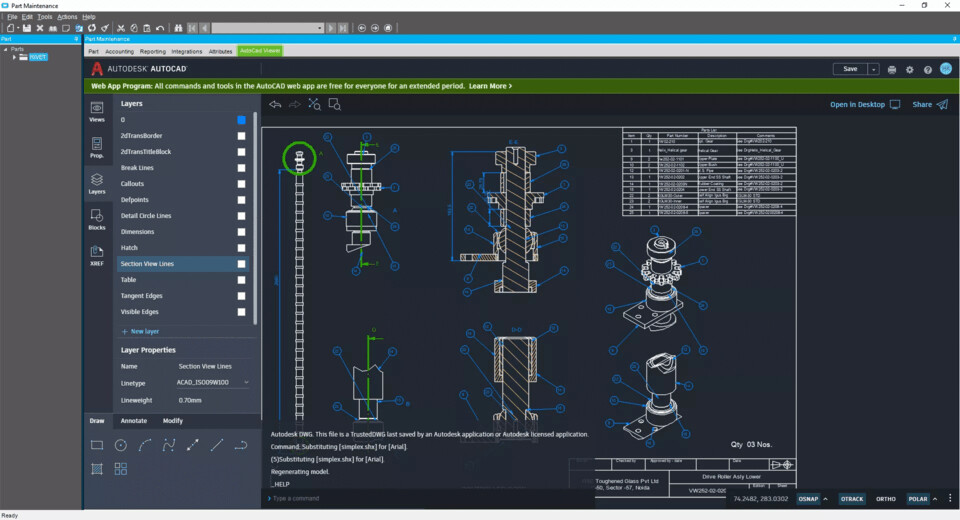Open the Layers side panel
960x520 pixels.
click(97, 183)
